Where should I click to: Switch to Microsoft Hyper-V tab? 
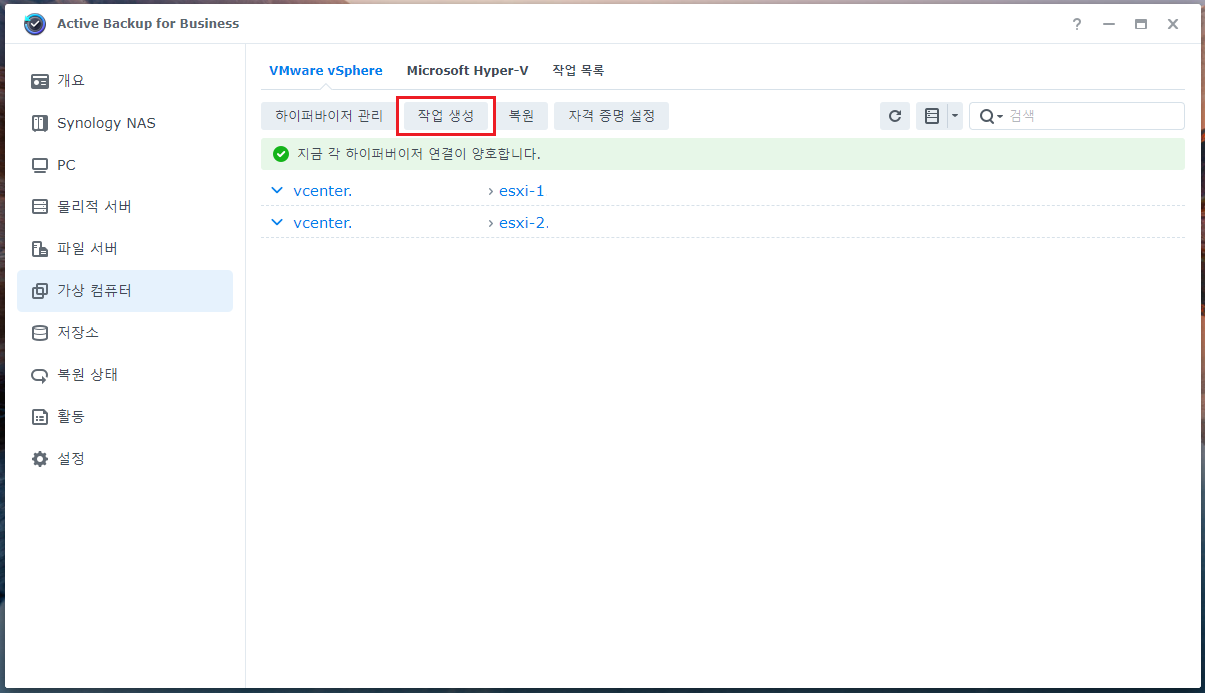(467, 71)
